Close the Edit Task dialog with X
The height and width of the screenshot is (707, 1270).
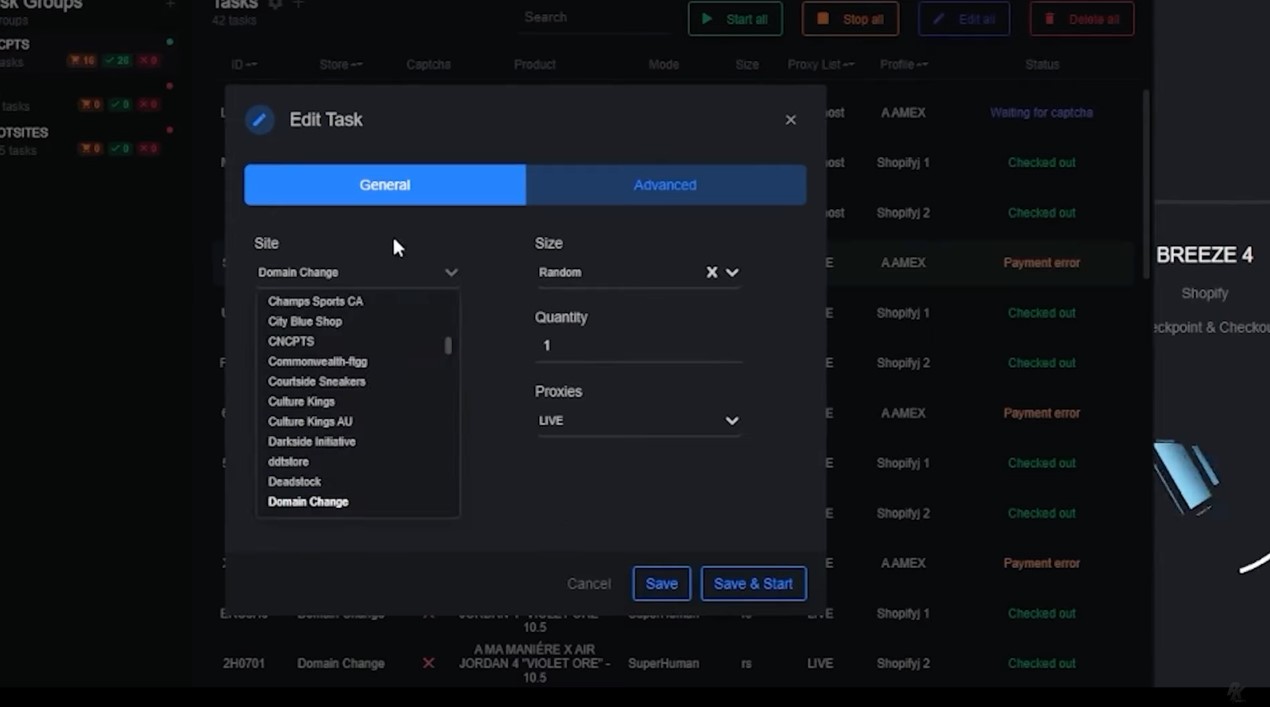click(x=790, y=120)
